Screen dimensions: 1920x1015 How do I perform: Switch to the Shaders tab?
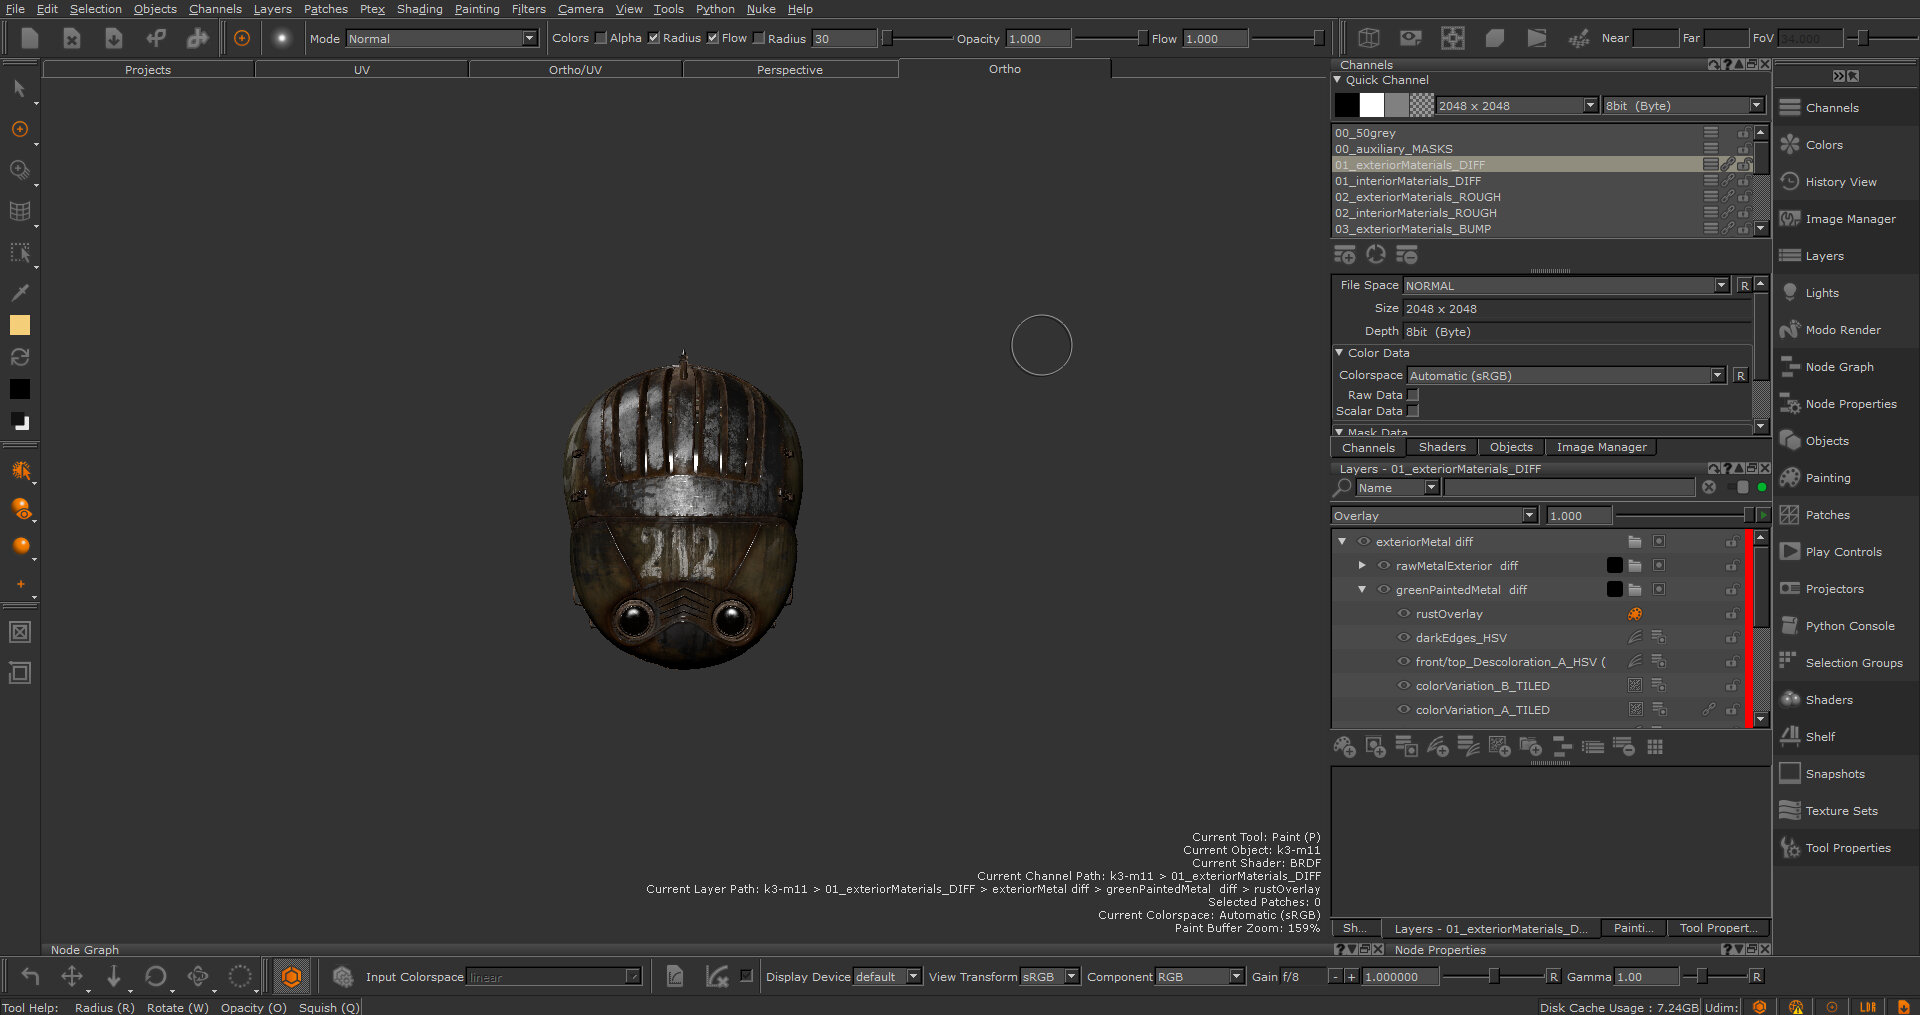[x=1441, y=447]
